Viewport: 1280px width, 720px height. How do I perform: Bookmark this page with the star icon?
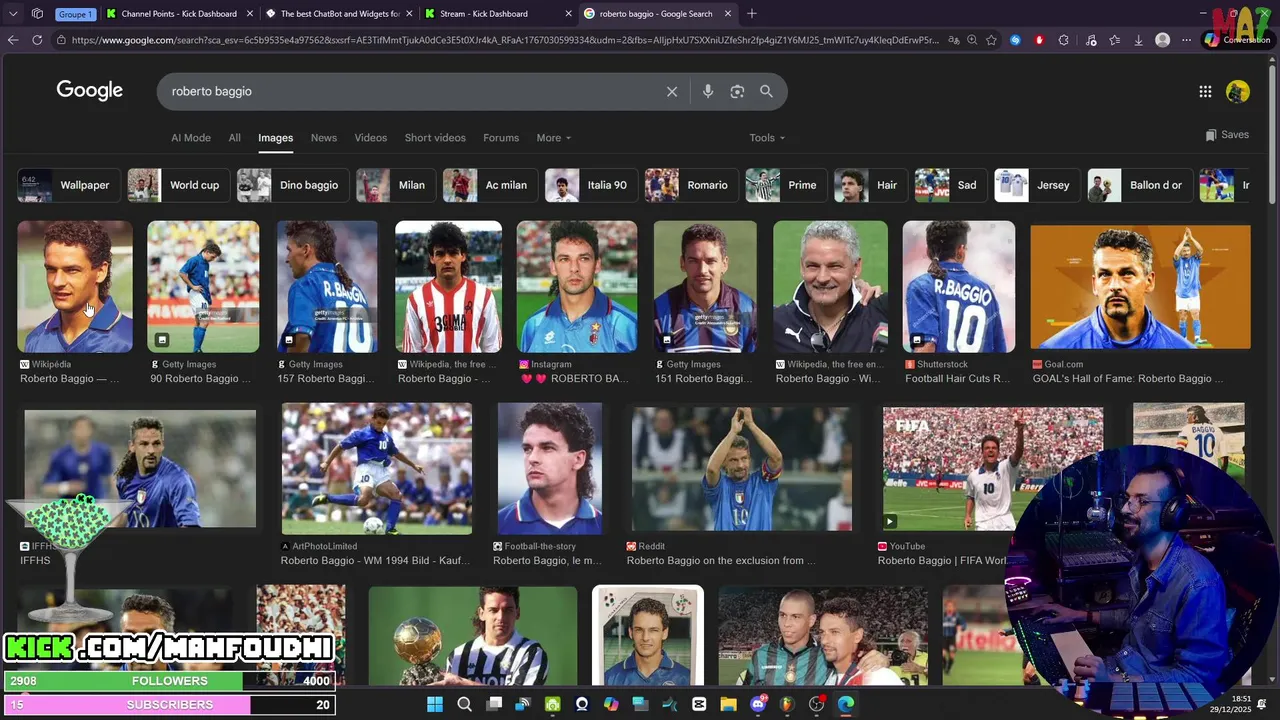pos(991,40)
